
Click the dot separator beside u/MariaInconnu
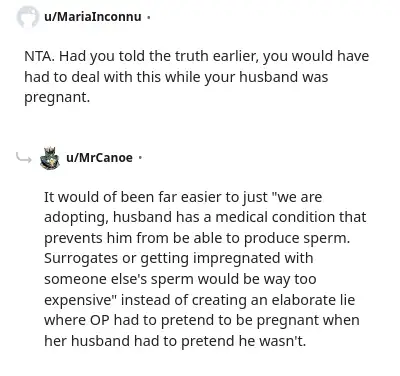coord(148,17)
